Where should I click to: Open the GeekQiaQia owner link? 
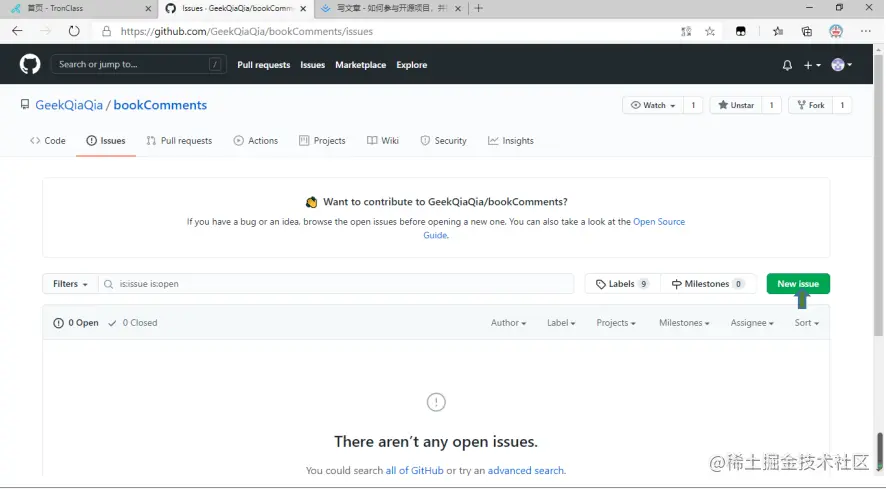tap(69, 105)
